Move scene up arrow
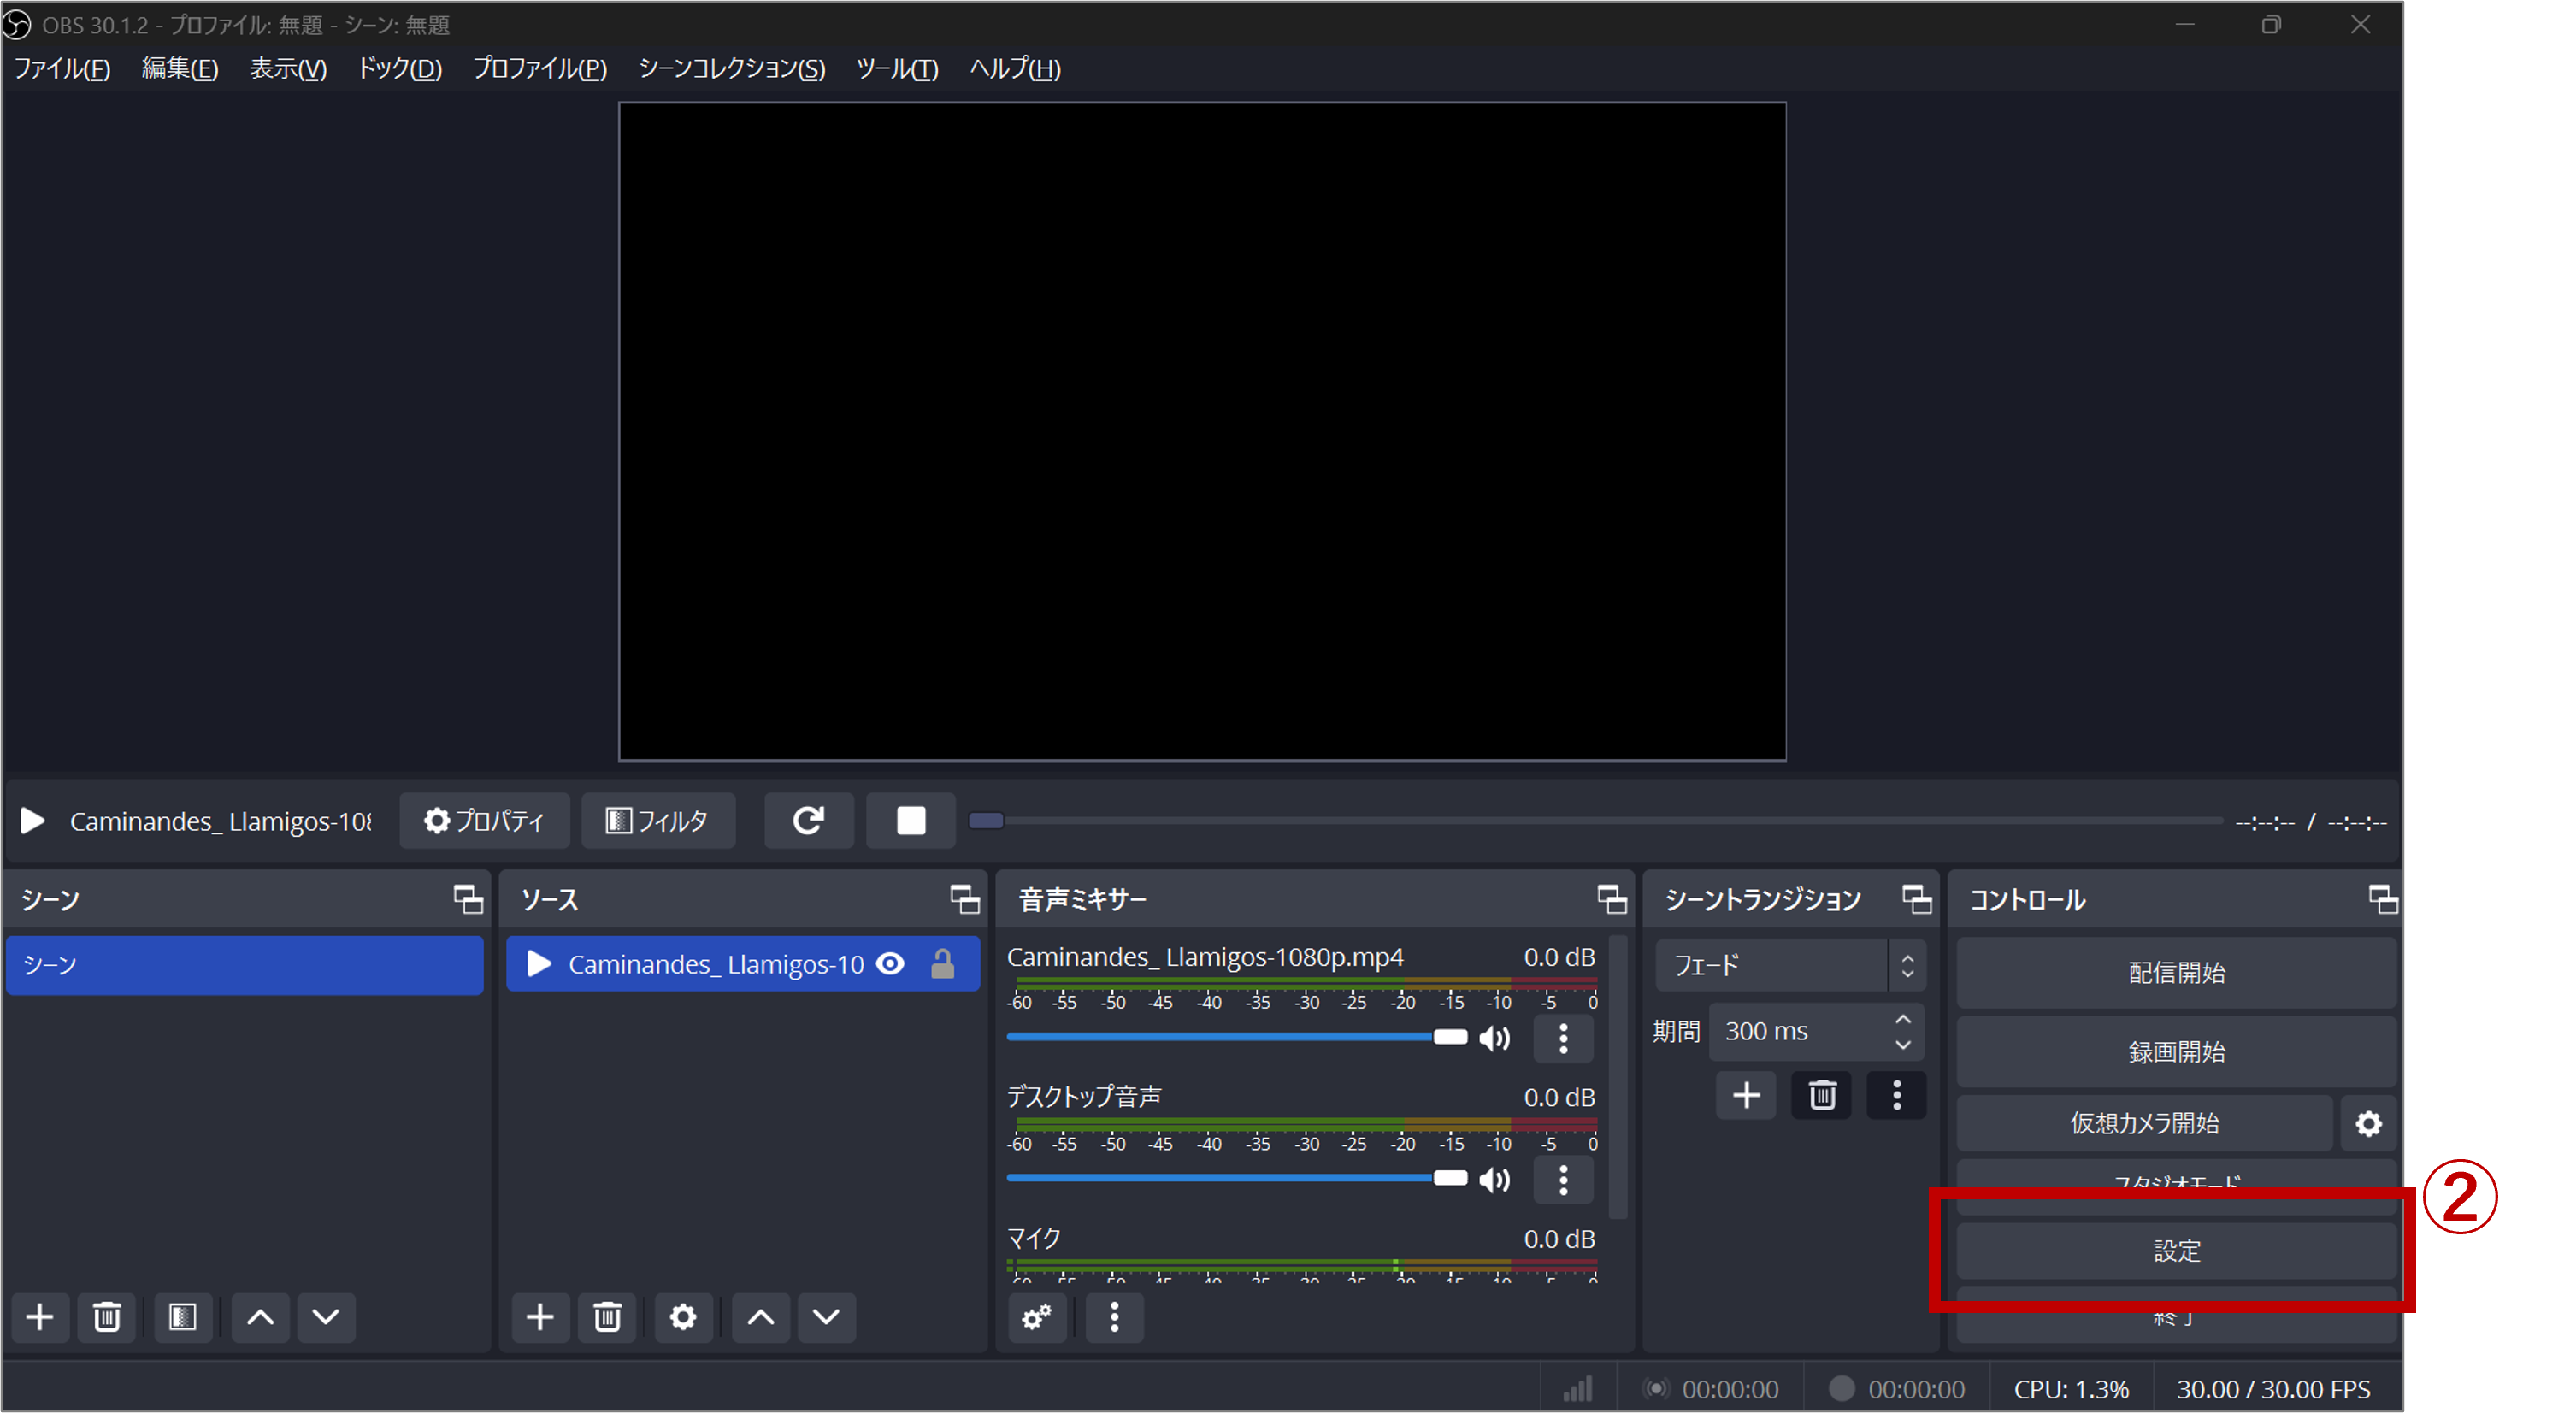 point(260,1317)
